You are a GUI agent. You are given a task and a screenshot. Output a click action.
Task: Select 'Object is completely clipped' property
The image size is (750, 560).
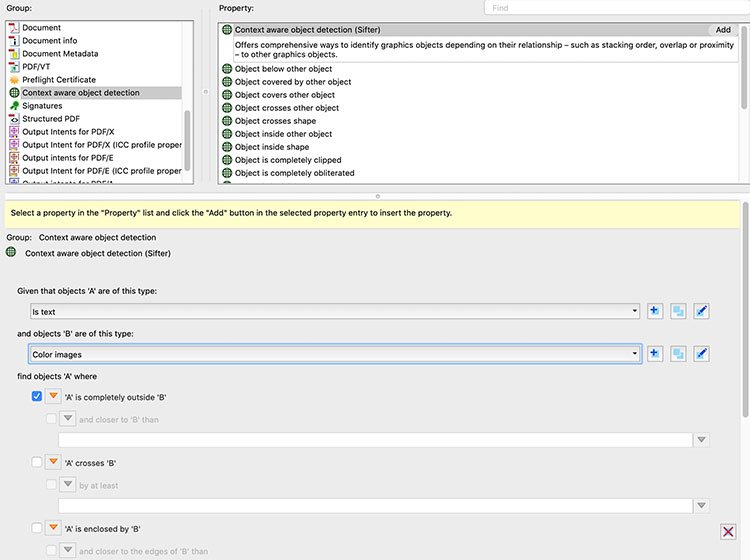click(288, 160)
